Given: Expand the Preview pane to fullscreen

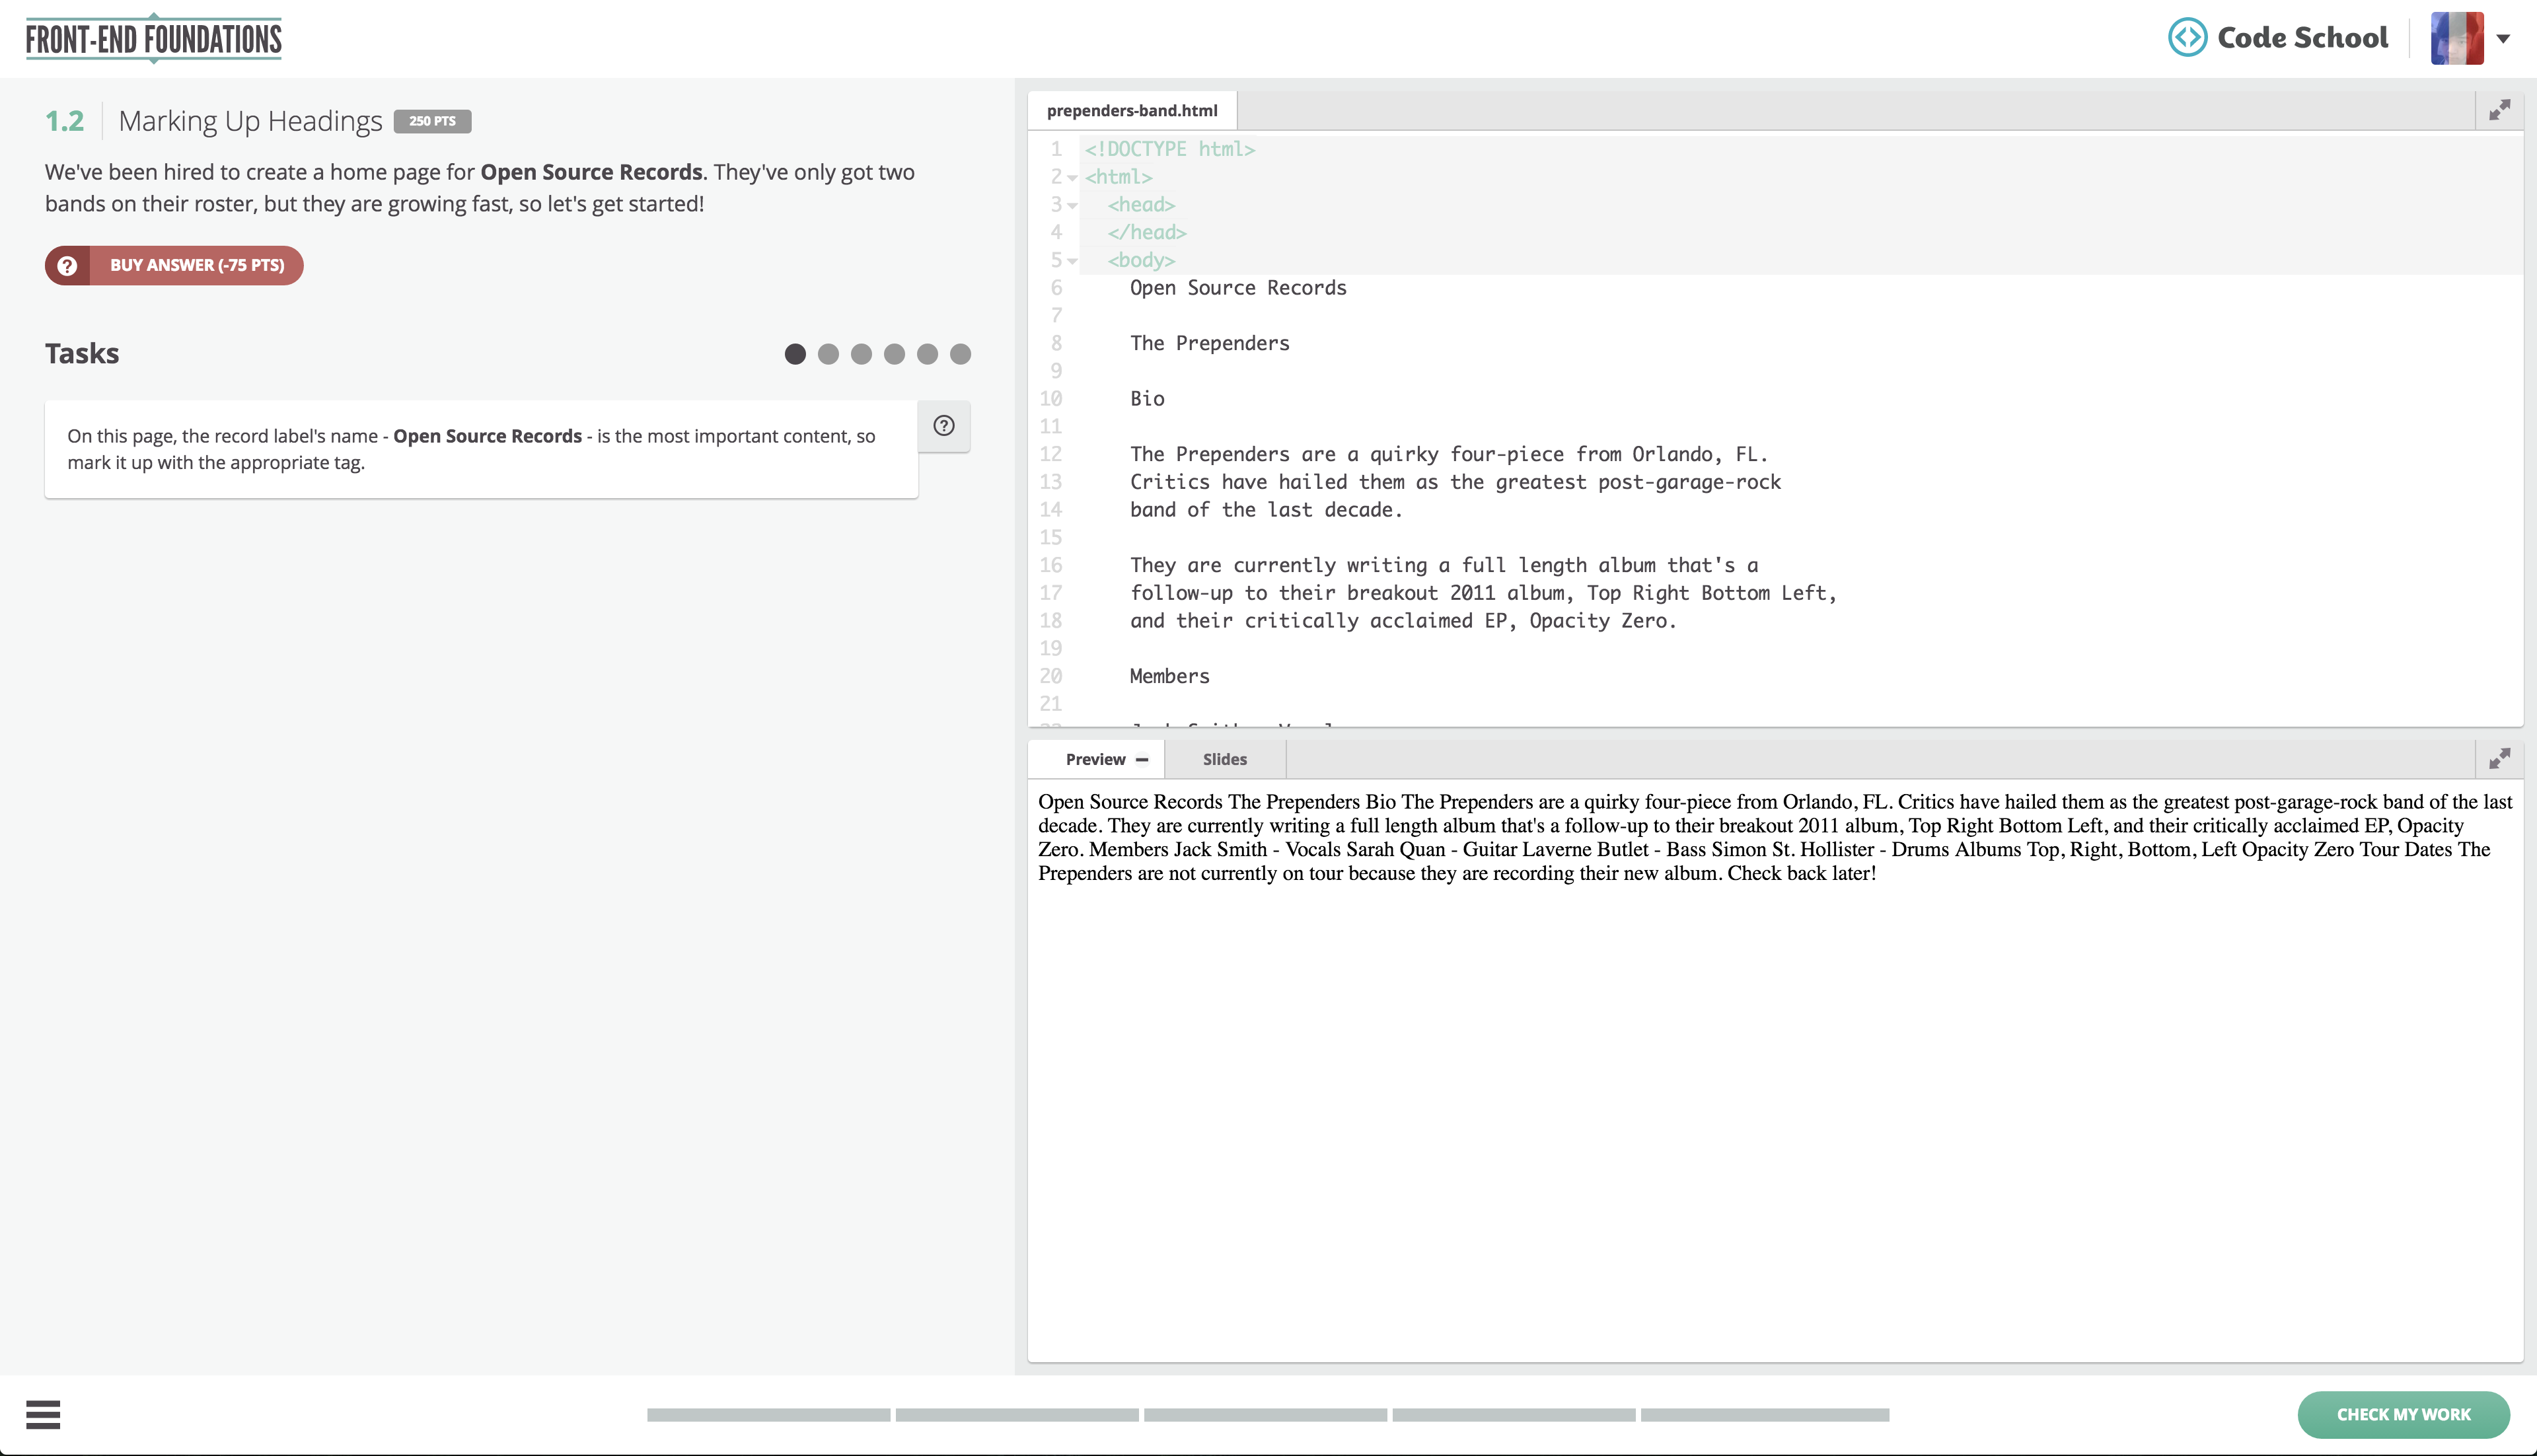Looking at the screenshot, I should tap(2499, 759).
